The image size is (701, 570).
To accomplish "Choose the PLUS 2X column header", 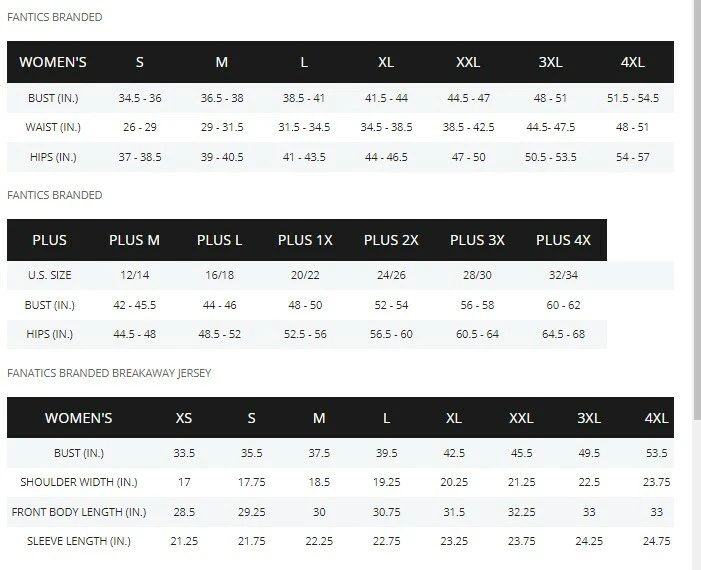I will 391,241.
